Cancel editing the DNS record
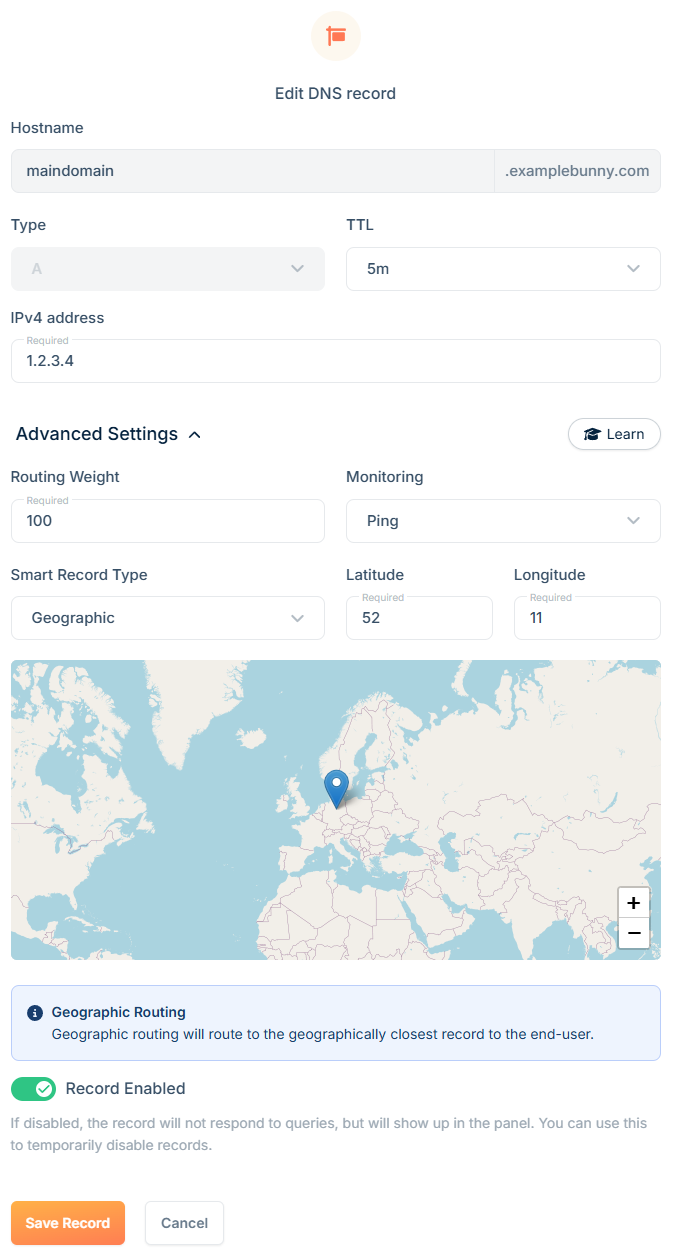 (x=184, y=1223)
